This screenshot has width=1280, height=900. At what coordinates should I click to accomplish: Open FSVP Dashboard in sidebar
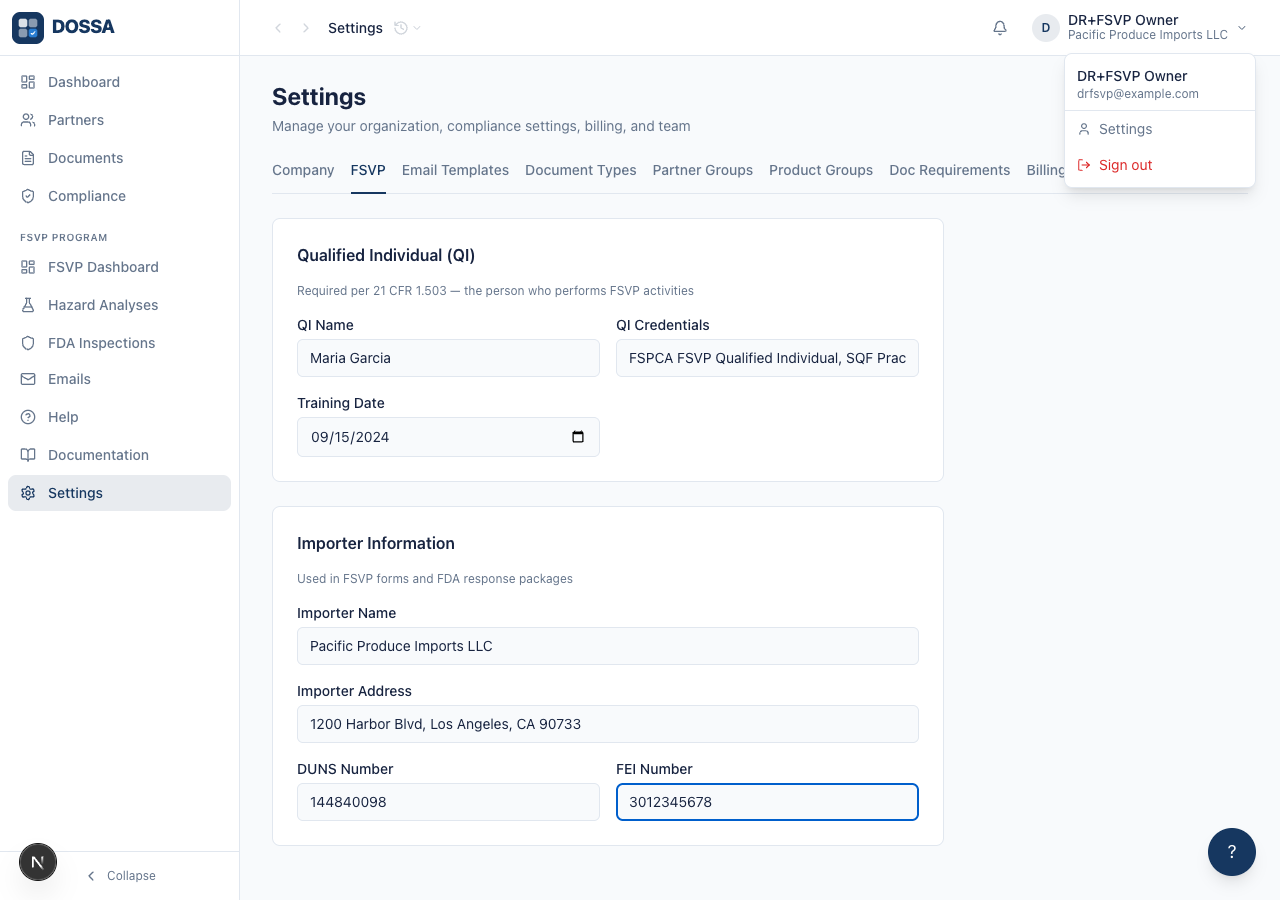pyautogui.click(x=119, y=267)
